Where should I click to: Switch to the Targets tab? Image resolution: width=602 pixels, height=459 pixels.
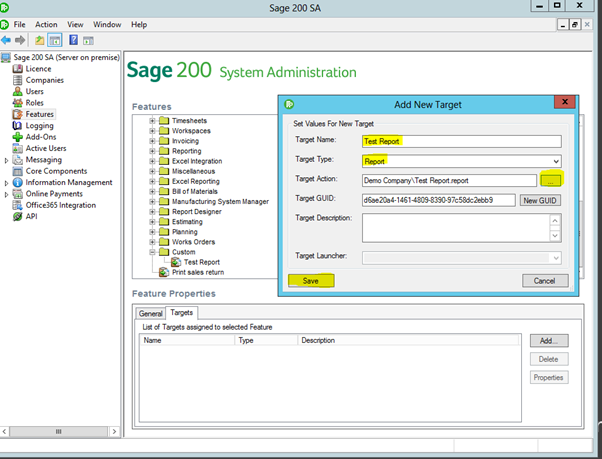(x=182, y=313)
